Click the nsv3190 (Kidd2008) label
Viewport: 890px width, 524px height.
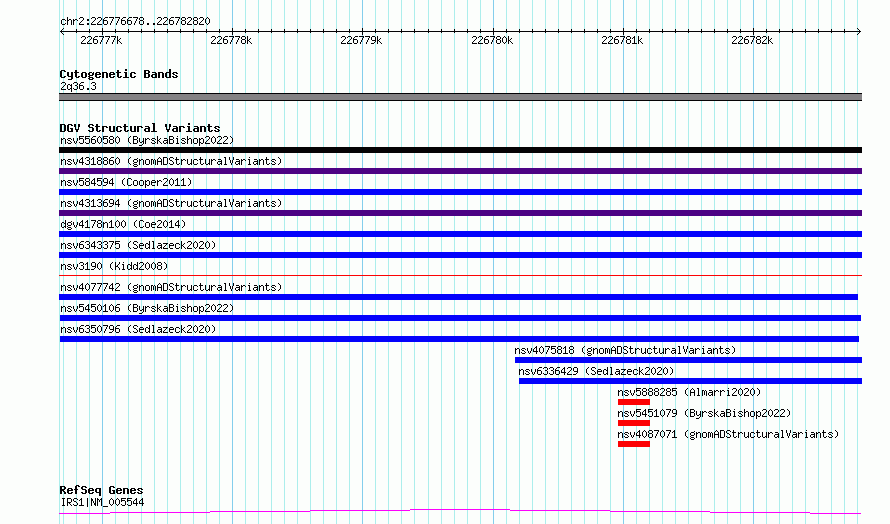(x=114, y=266)
